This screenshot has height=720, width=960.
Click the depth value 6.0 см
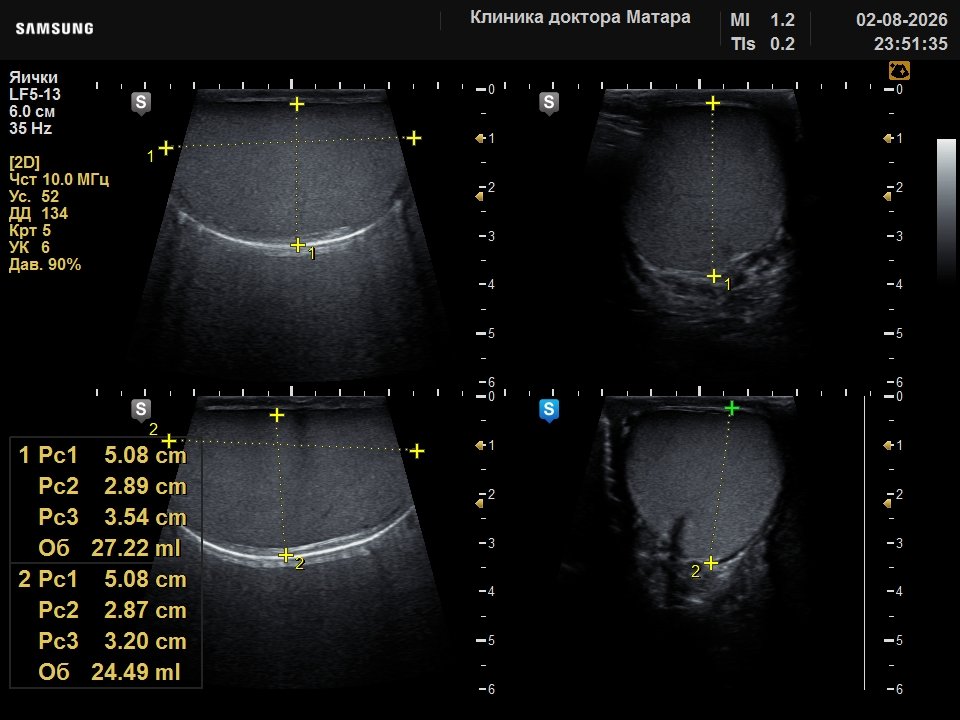(32, 111)
